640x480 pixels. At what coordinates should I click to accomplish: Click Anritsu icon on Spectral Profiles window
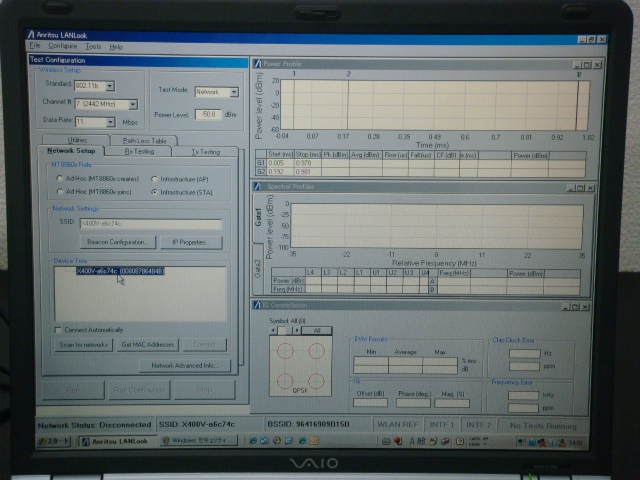257,186
